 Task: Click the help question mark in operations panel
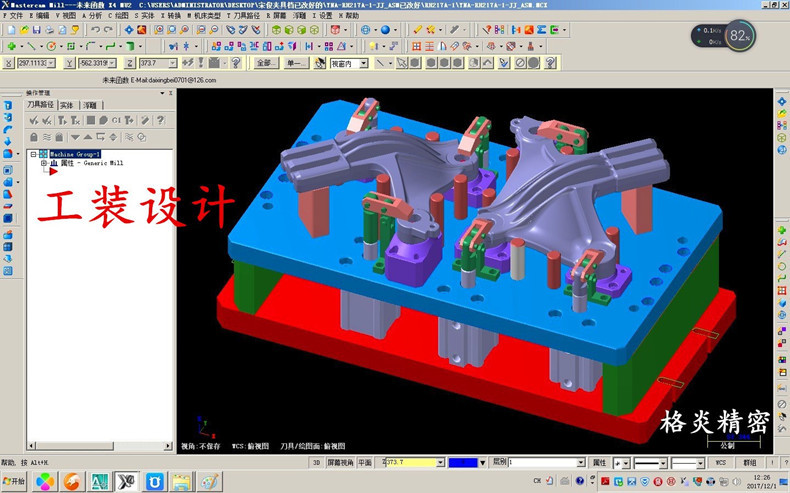click(160, 121)
